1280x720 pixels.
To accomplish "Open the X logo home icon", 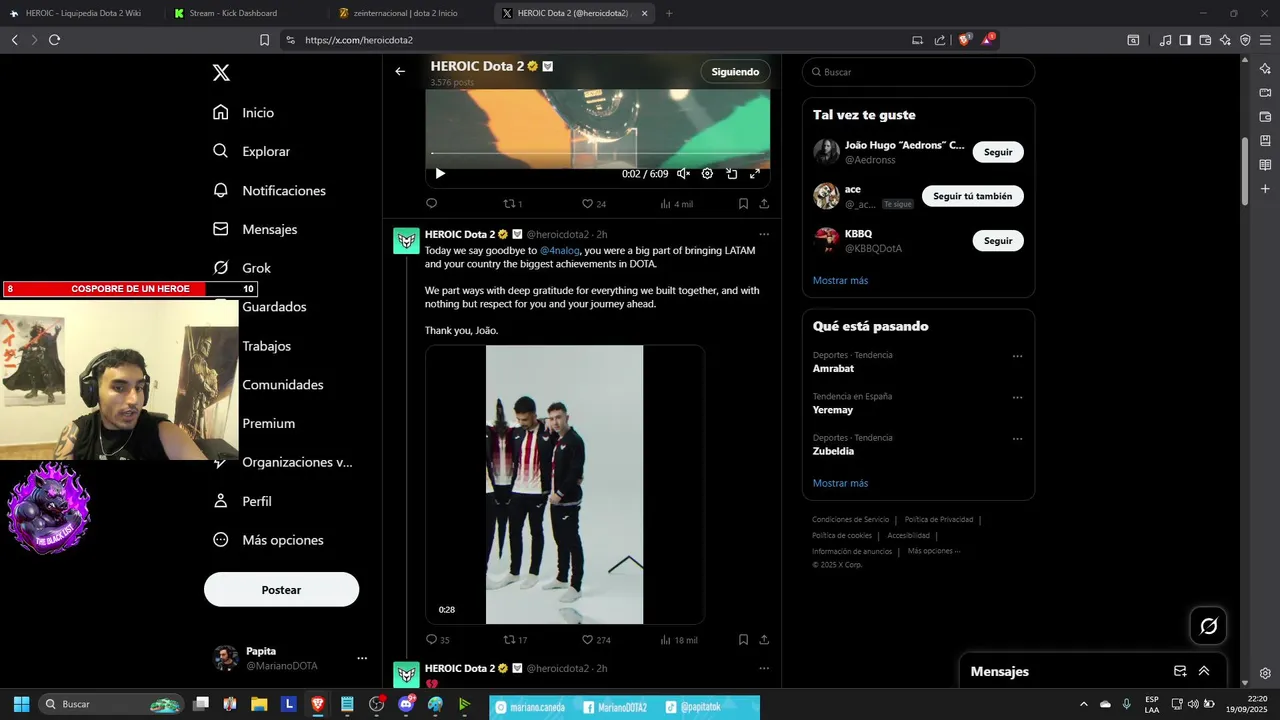I will point(221,73).
